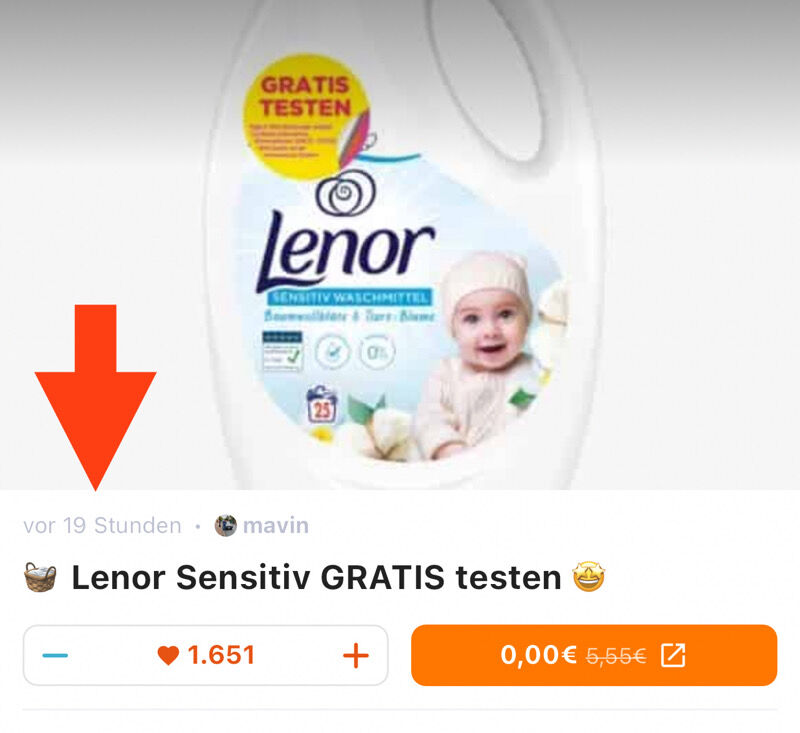The height and width of the screenshot is (733, 800).
Task: Downvote deal with the blue minus icon
Action: (x=55, y=655)
